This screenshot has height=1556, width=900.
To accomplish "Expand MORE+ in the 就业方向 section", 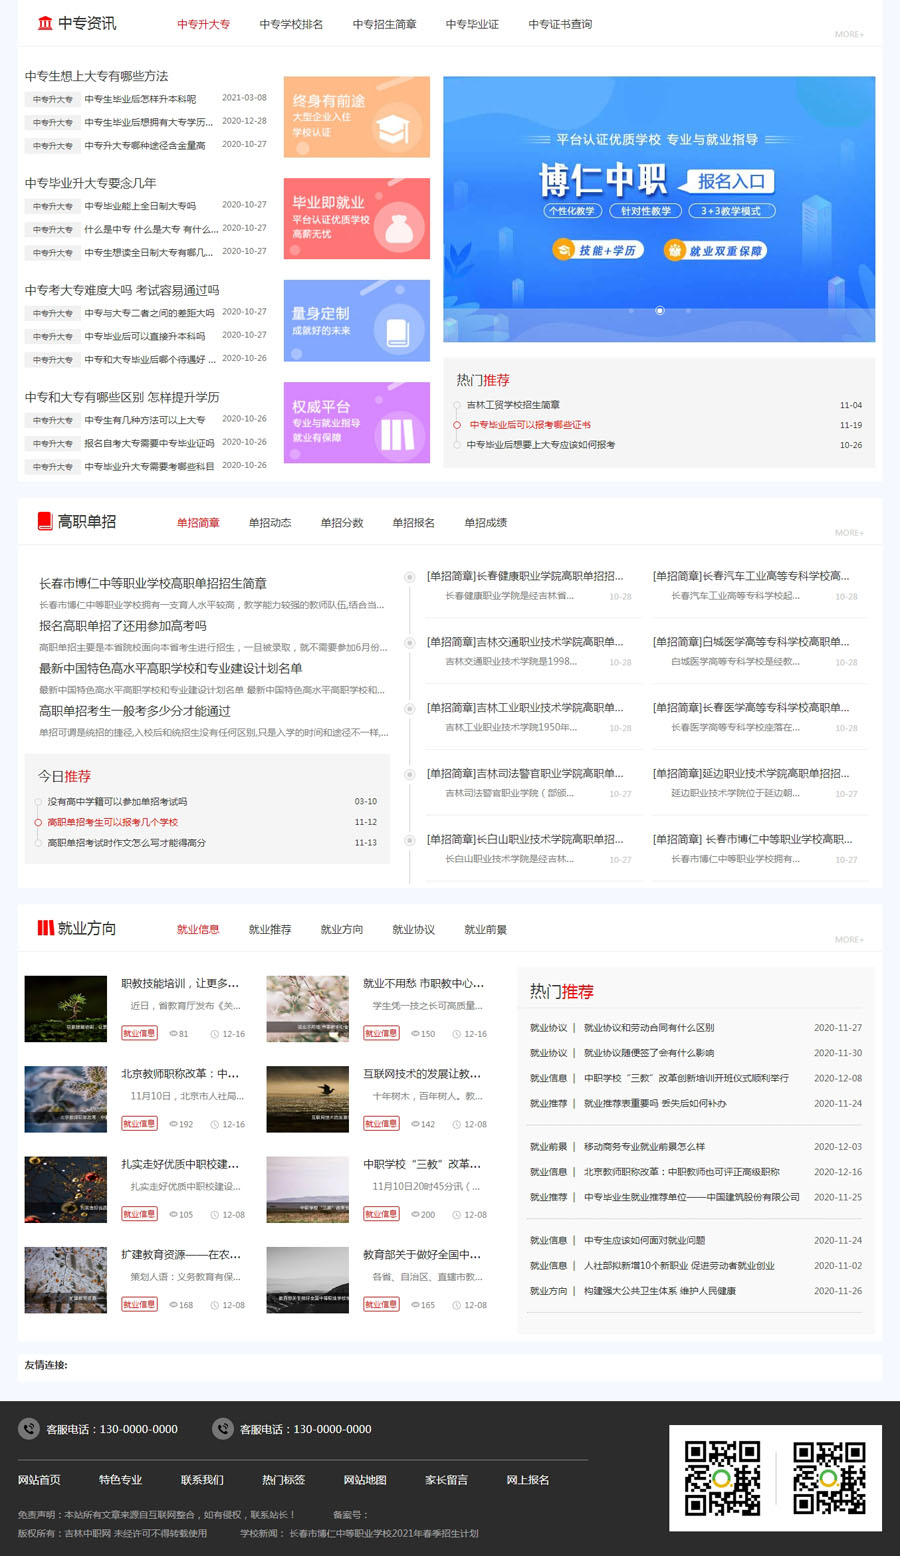I will (x=849, y=939).
